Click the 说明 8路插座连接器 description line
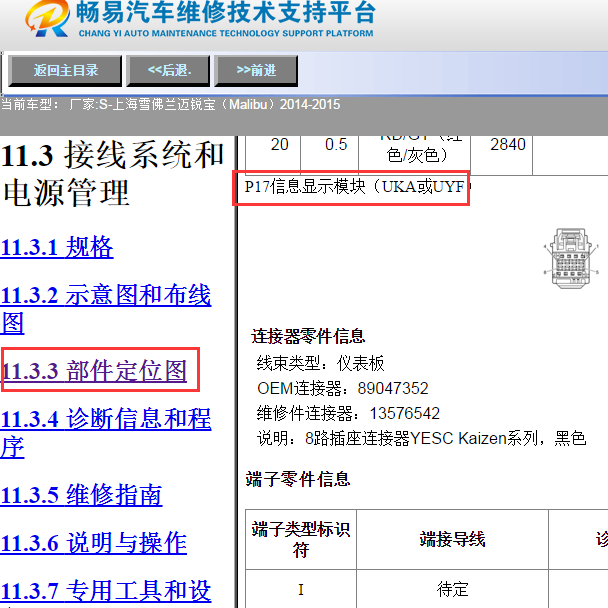 click(421, 439)
